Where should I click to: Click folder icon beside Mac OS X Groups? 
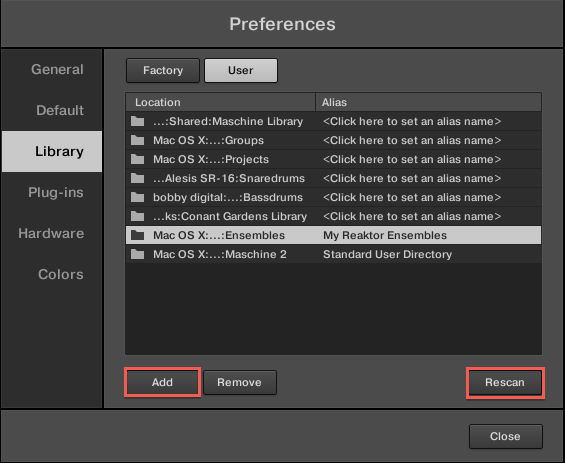[137, 140]
